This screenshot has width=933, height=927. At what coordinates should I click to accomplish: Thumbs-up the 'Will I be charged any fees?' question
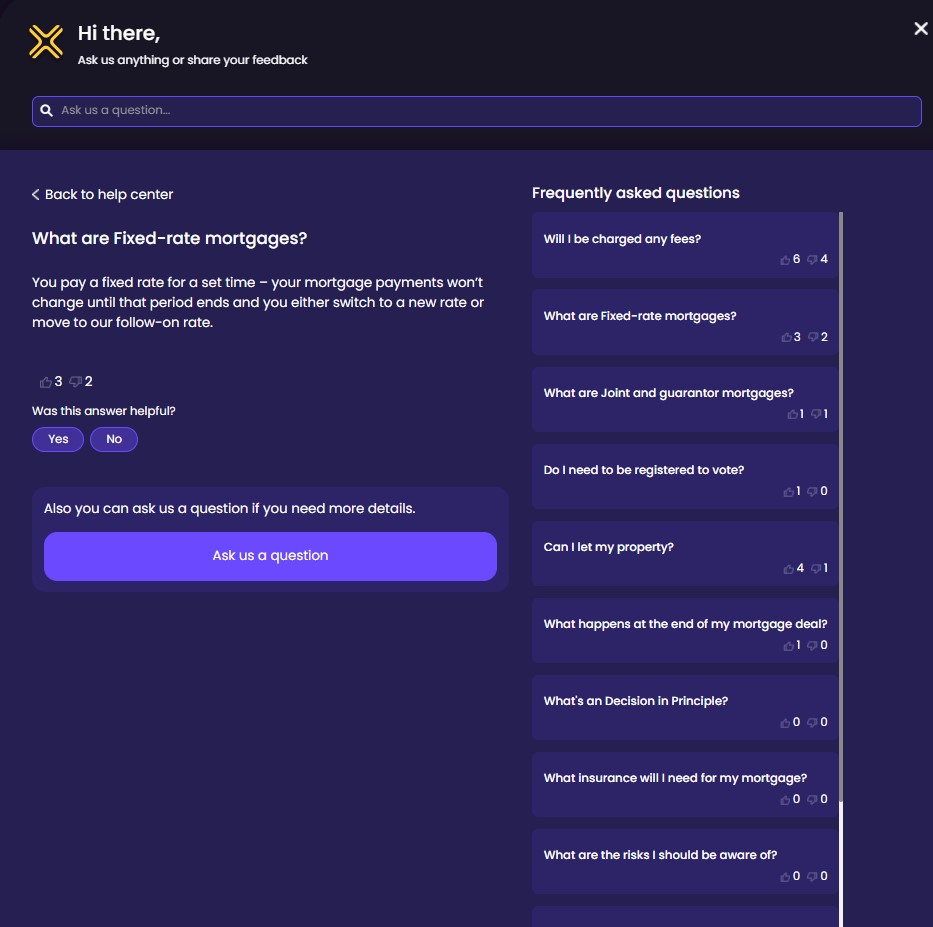click(785, 260)
